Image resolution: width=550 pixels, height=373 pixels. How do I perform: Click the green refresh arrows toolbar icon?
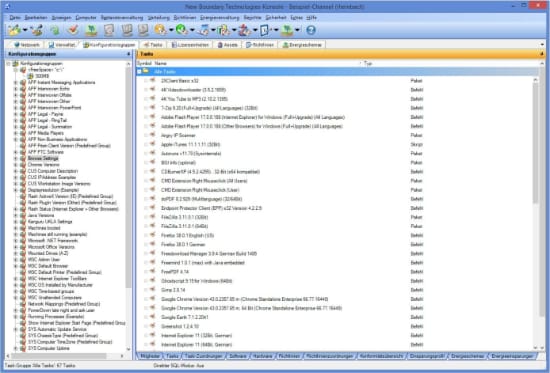tap(55, 31)
